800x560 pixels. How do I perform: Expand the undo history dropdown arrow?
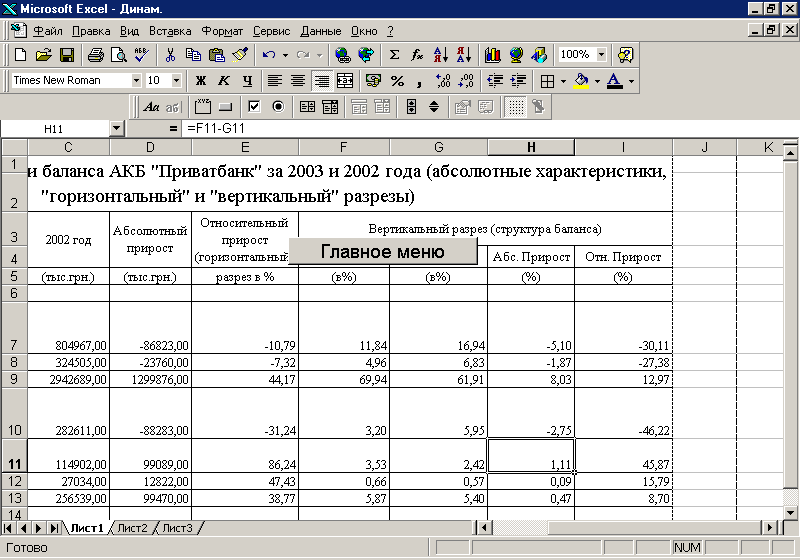285,55
